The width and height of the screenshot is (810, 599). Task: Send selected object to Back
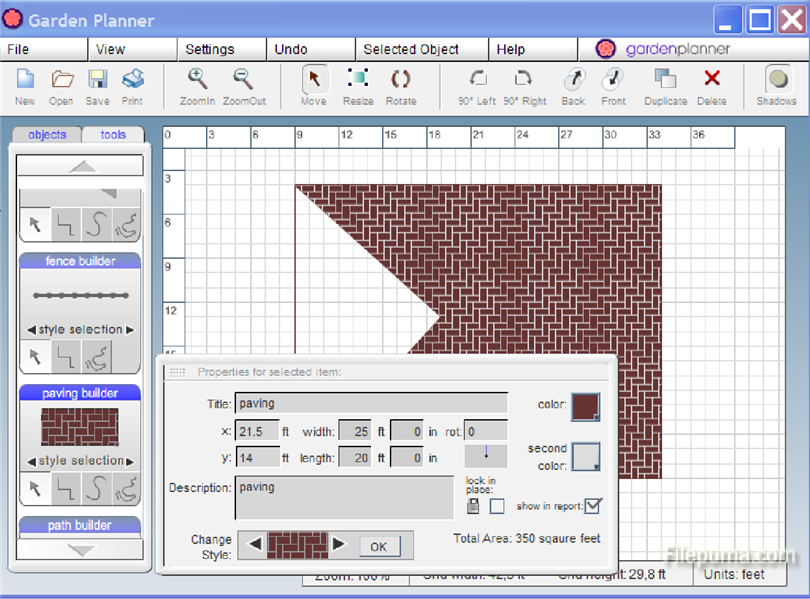(x=573, y=80)
